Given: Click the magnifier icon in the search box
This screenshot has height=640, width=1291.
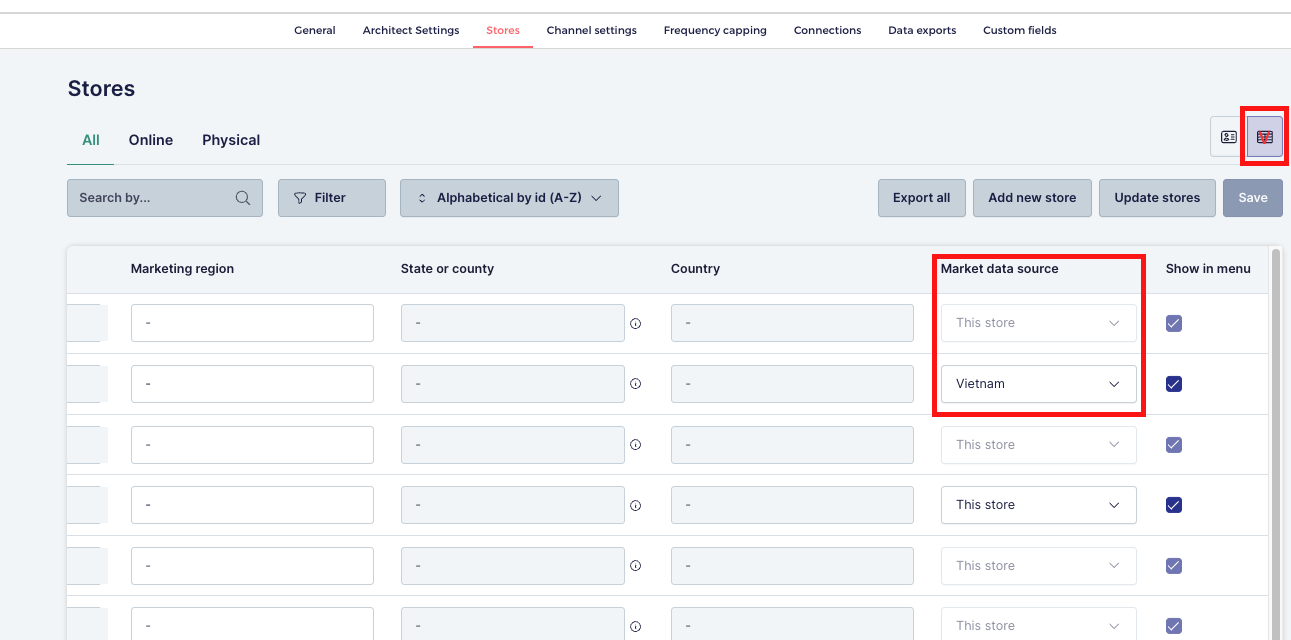Looking at the screenshot, I should [x=243, y=198].
